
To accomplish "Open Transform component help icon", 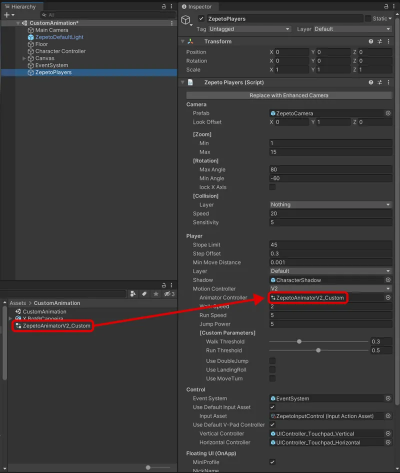I will coord(371,41).
